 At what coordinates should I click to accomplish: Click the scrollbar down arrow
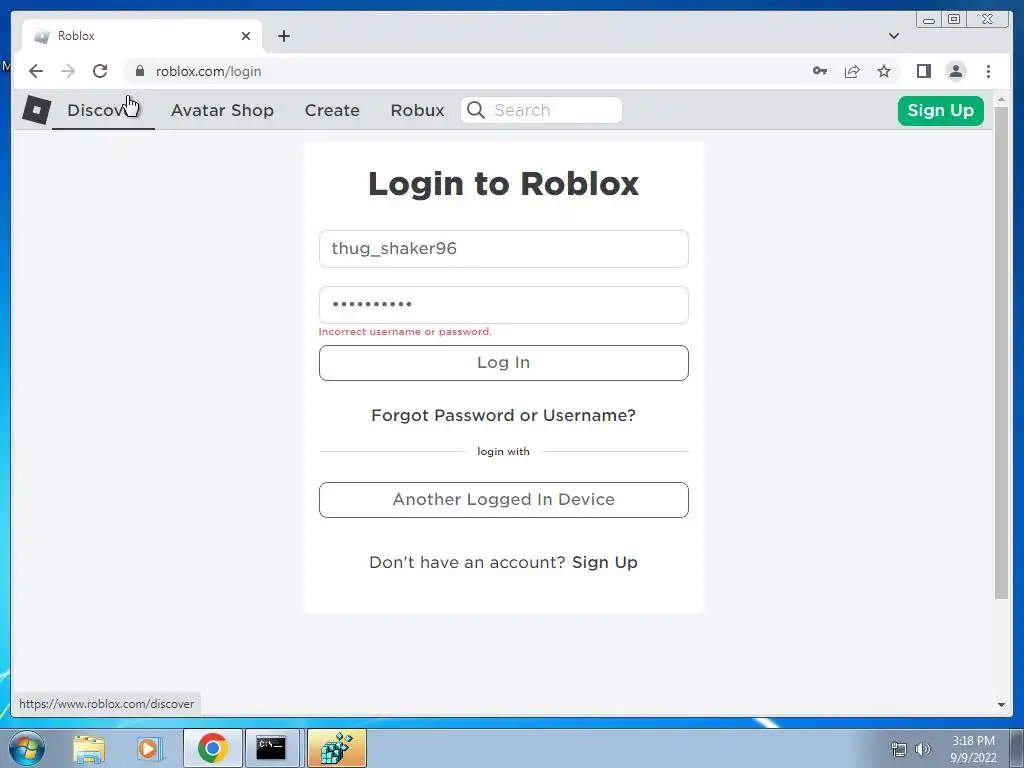[1001, 705]
